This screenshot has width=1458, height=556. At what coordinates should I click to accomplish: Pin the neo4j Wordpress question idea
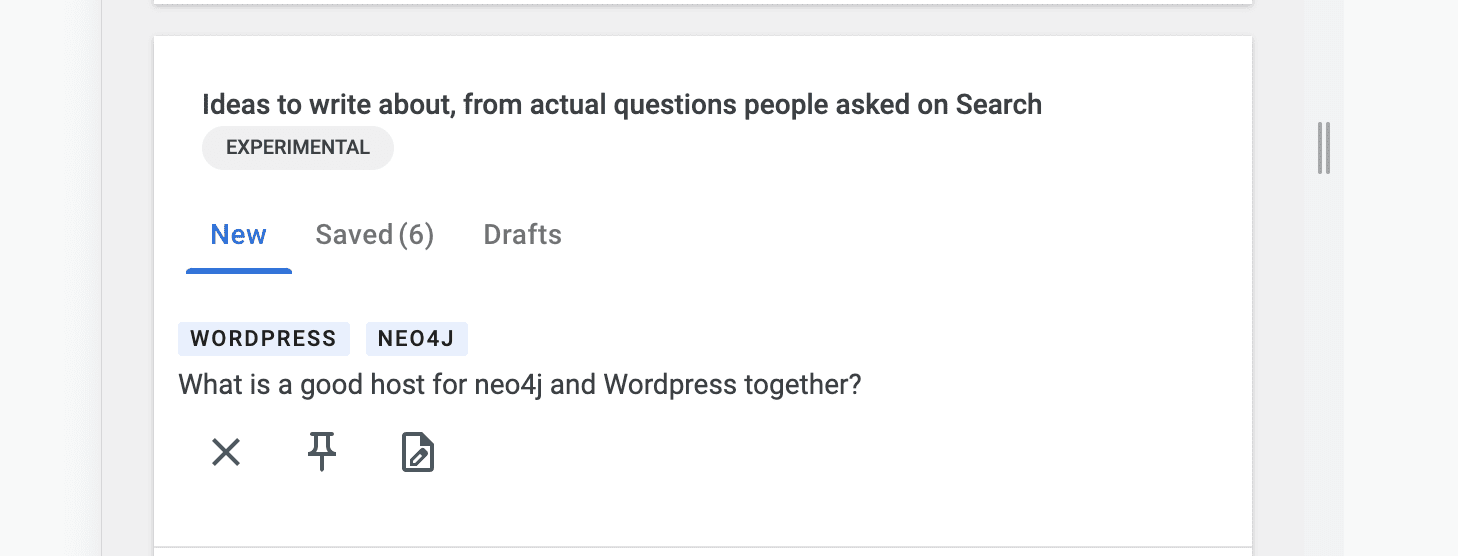pos(321,453)
